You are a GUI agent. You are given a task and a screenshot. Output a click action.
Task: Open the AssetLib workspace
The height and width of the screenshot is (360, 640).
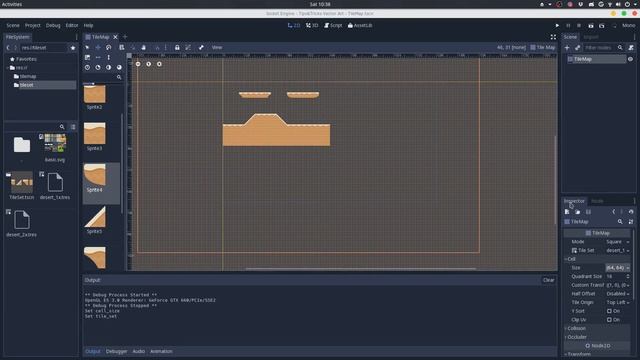360,25
